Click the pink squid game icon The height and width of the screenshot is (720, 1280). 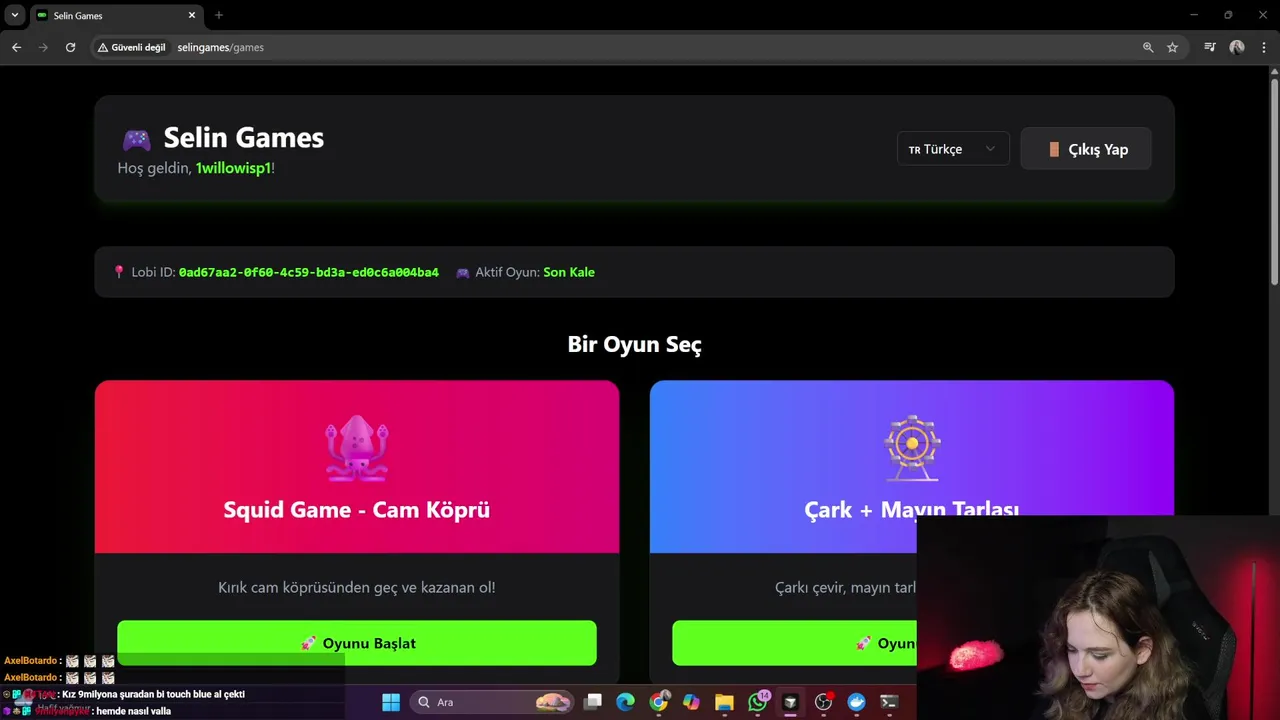[x=357, y=449]
